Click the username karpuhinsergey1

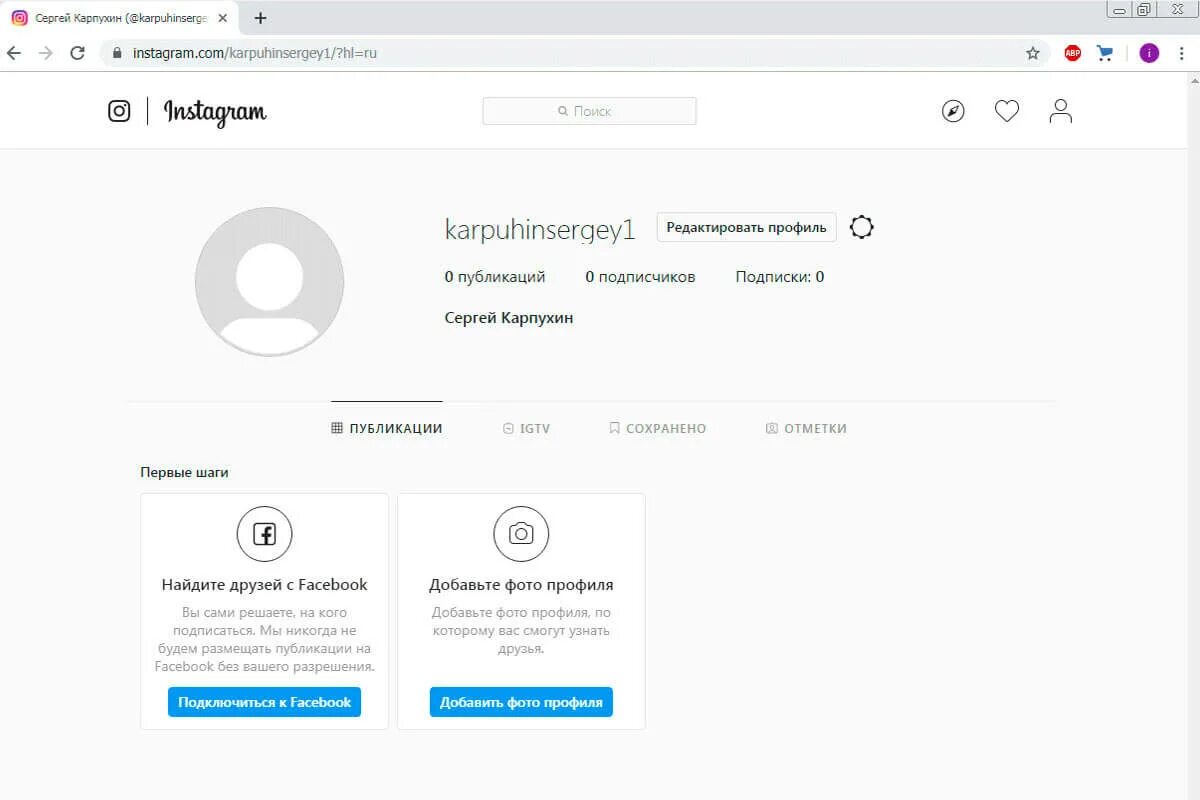point(540,229)
